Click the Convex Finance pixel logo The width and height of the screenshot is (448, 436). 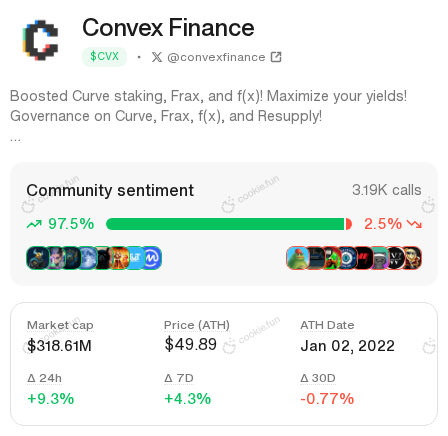pos(41,41)
